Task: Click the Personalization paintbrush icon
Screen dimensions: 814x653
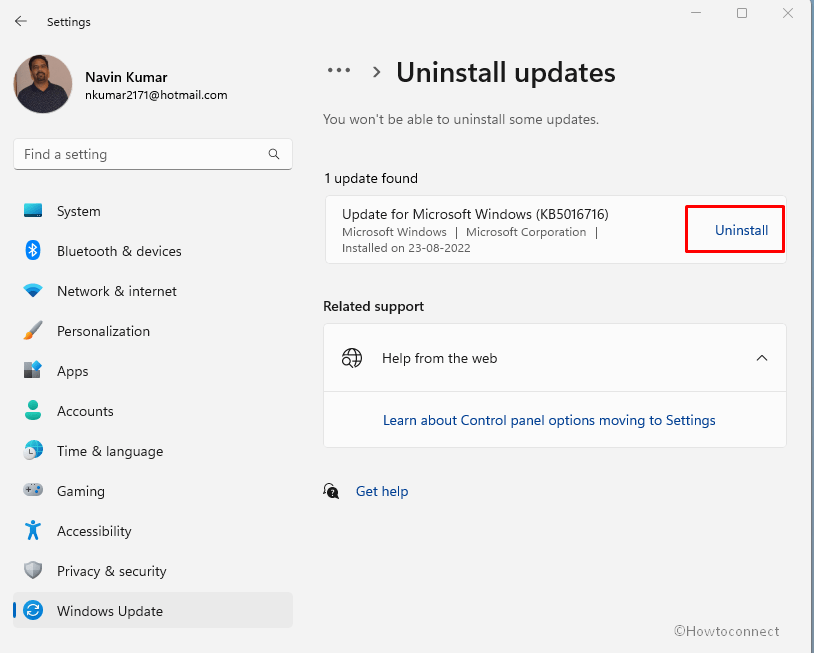Action: (33, 331)
